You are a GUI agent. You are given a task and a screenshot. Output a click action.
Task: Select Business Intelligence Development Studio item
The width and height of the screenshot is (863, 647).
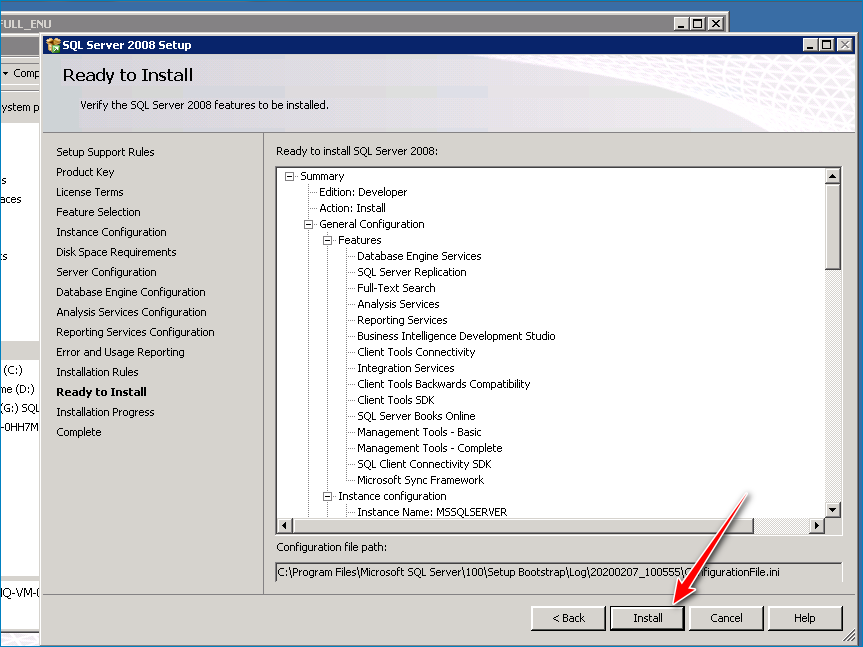point(456,336)
